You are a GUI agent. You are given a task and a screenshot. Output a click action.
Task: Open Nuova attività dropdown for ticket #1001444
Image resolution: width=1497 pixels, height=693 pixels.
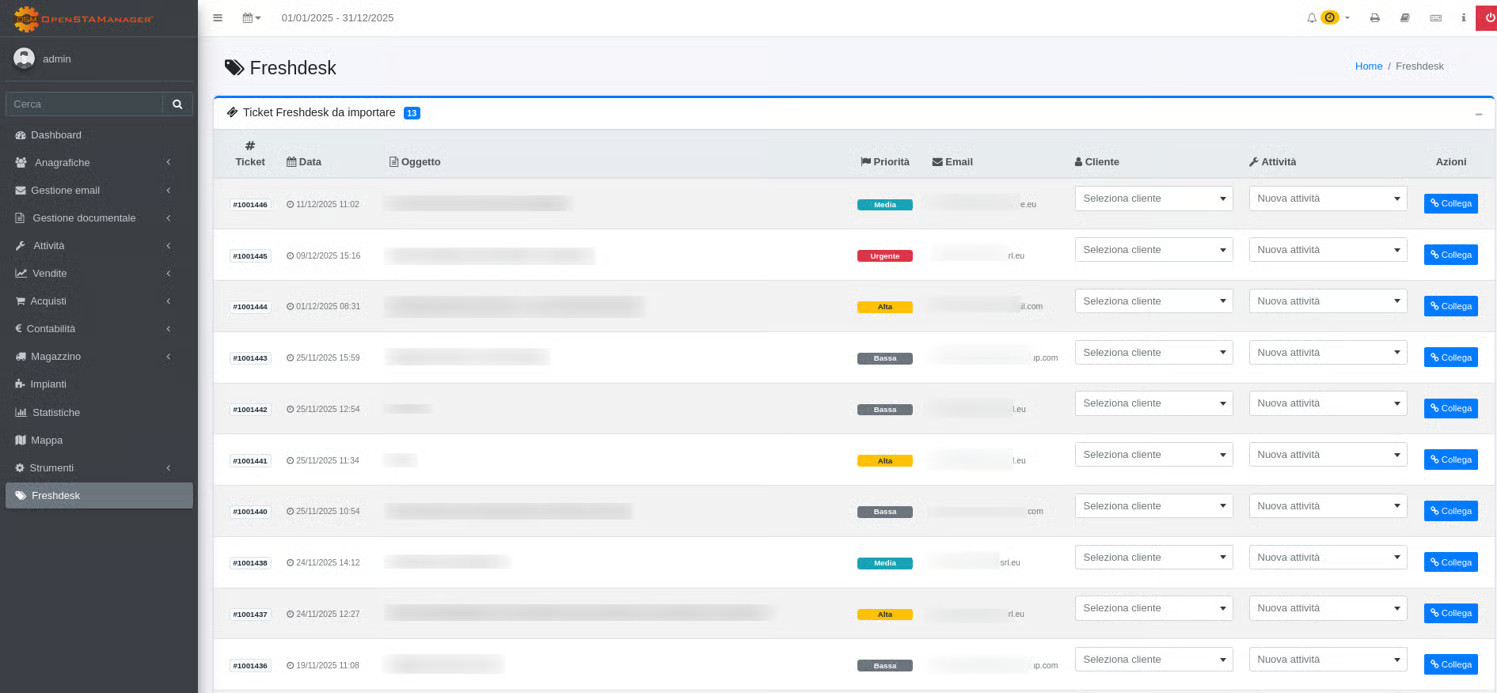1327,301
